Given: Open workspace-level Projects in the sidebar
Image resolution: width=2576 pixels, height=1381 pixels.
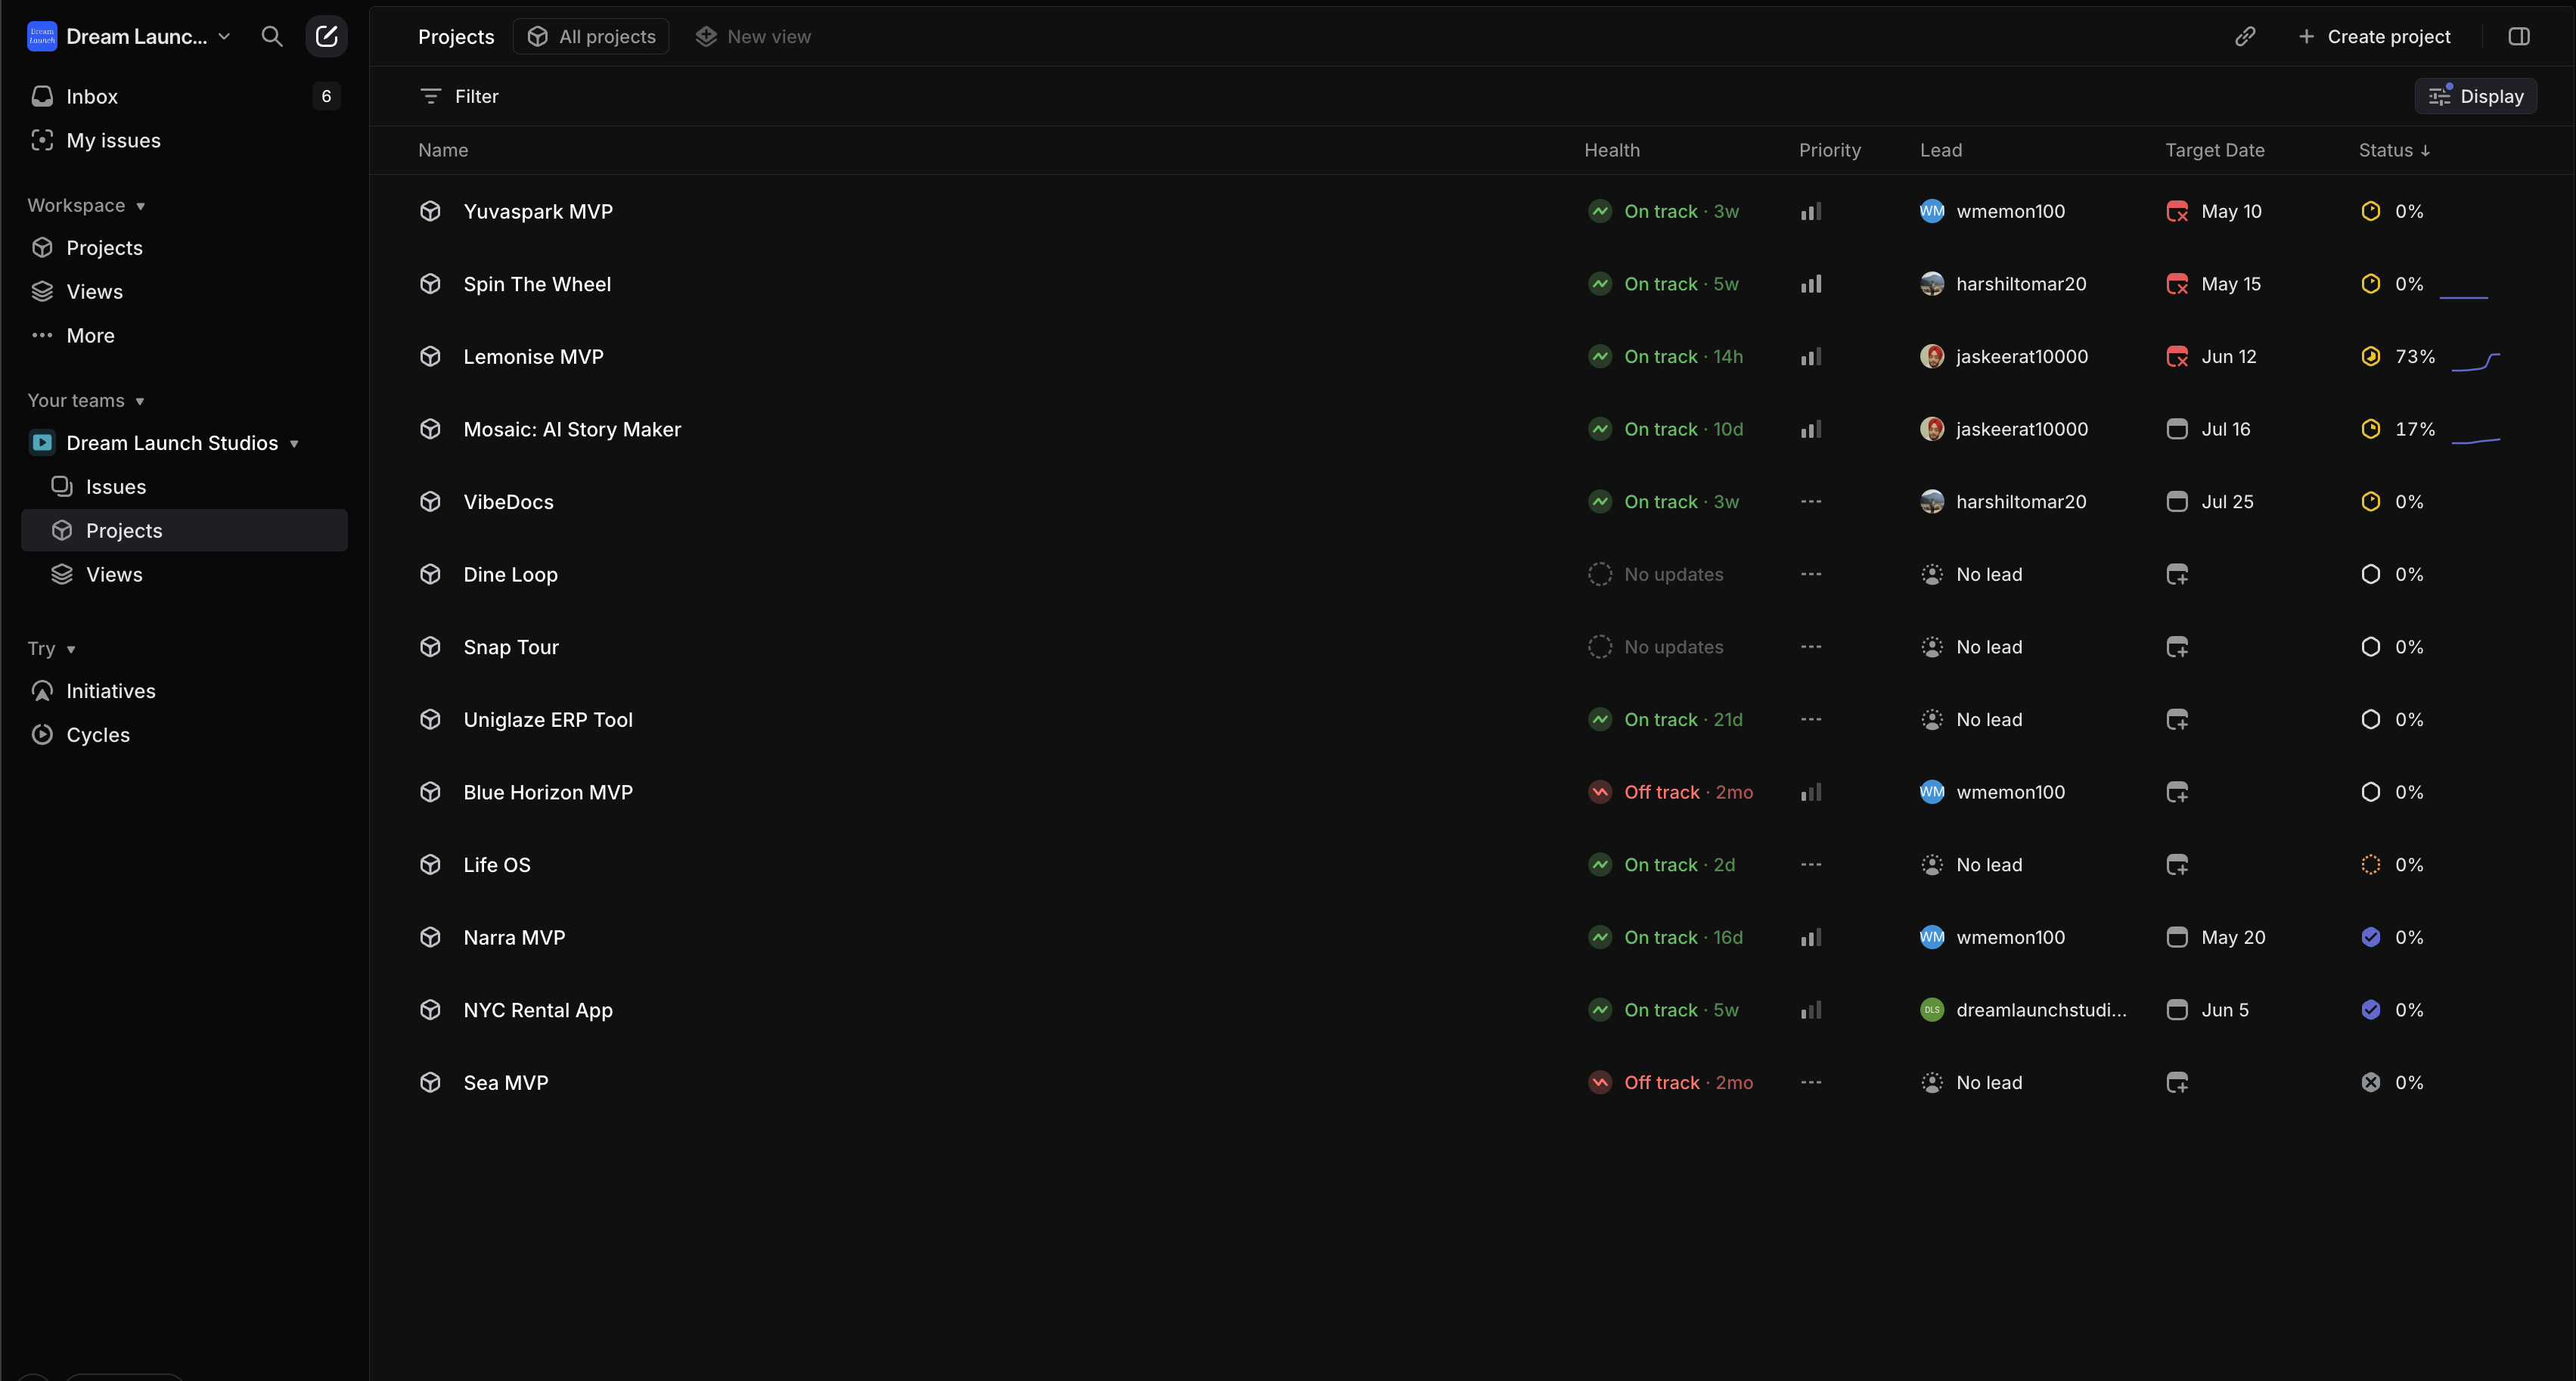Looking at the screenshot, I should pos(184,247).
